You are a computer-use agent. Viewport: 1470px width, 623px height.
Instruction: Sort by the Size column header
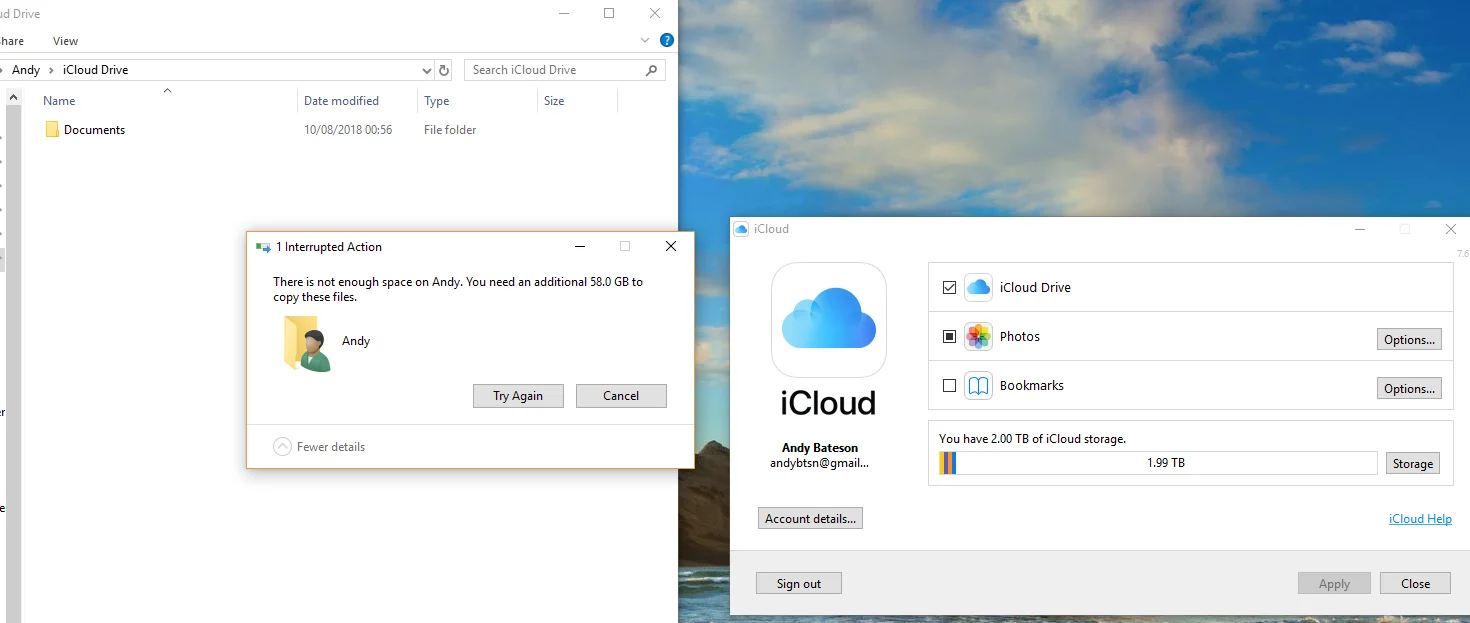click(x=554, y=101)
